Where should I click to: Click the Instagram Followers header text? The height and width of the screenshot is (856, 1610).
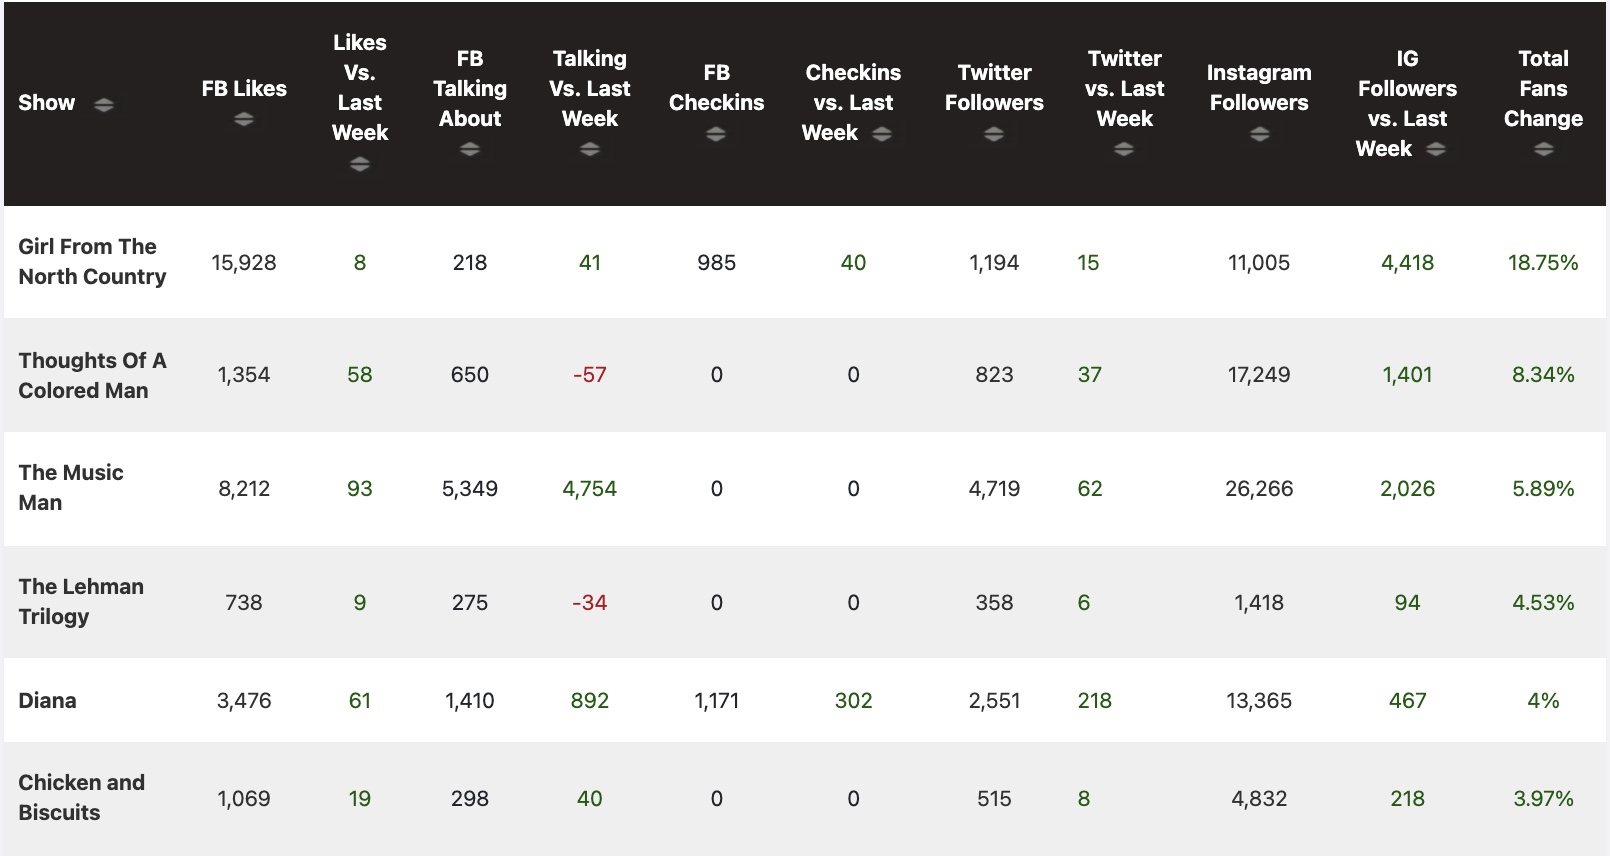pyautogui.click(x=1259, y=88)
